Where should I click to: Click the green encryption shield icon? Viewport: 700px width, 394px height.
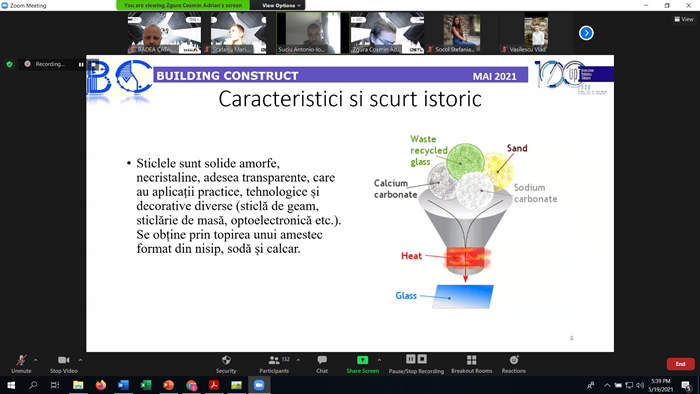[9, 64]
